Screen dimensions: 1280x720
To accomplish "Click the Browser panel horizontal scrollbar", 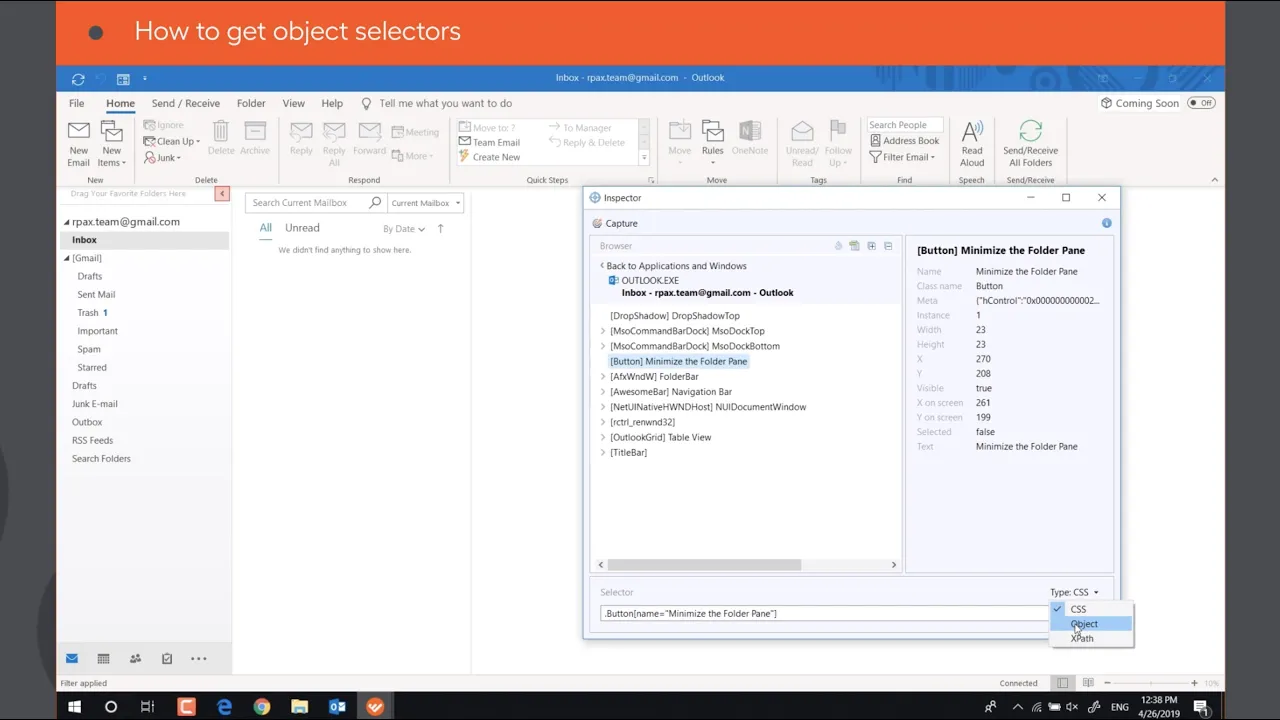I will [x=704, y=565].
